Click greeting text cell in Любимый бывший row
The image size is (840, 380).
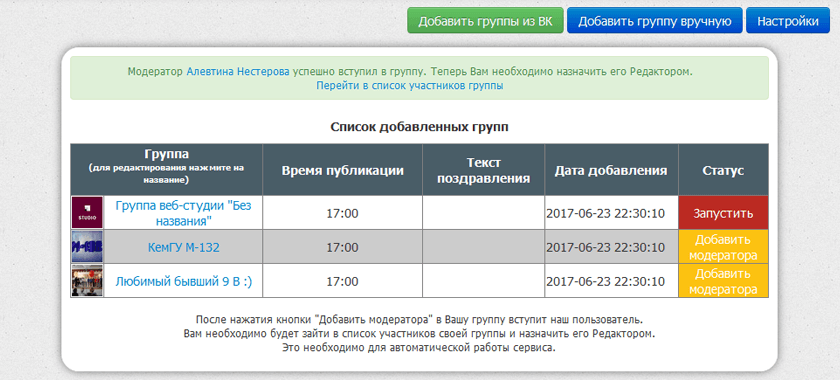coord(483,281)
